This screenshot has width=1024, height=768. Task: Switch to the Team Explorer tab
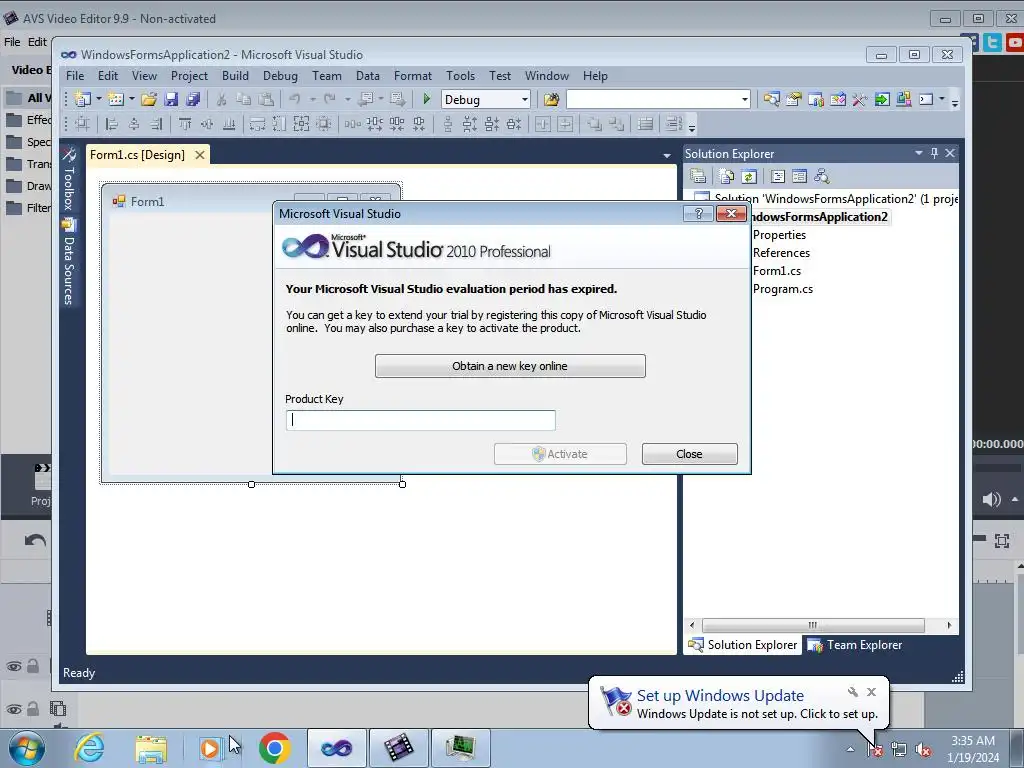(x=856, y=645)
